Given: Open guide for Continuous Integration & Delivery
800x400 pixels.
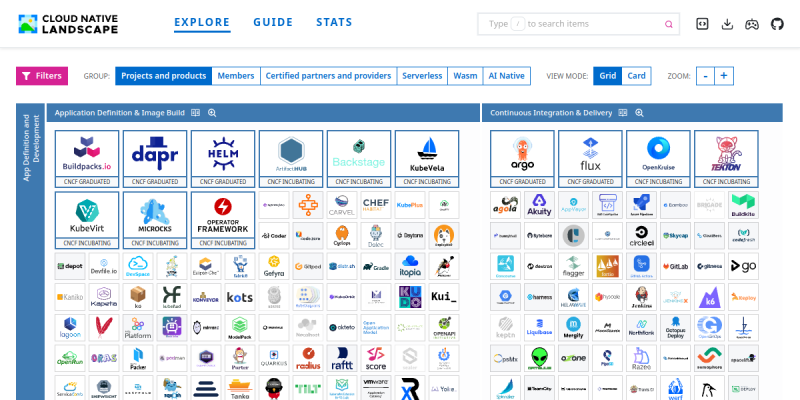Looking at the screenshot, I should point(622,113).
